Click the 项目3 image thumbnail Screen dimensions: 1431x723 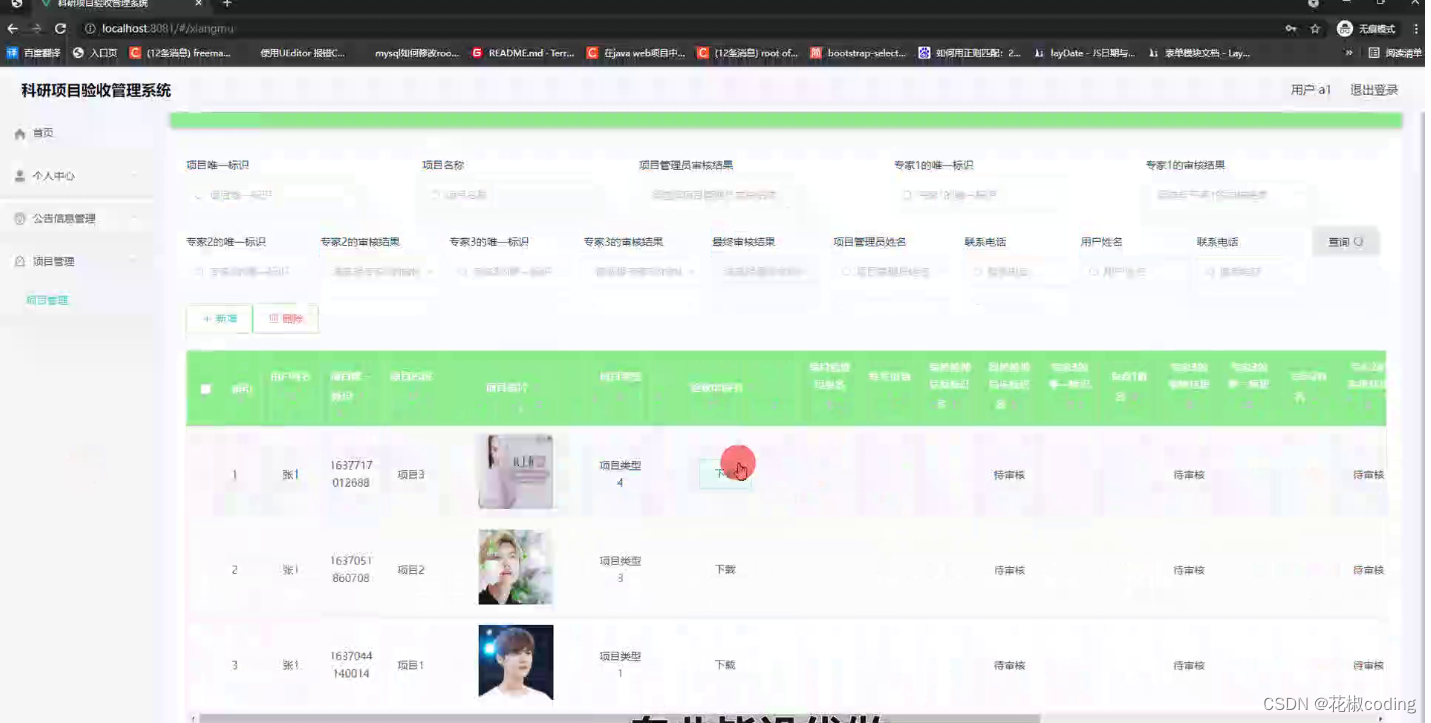[x=515, y=473]
